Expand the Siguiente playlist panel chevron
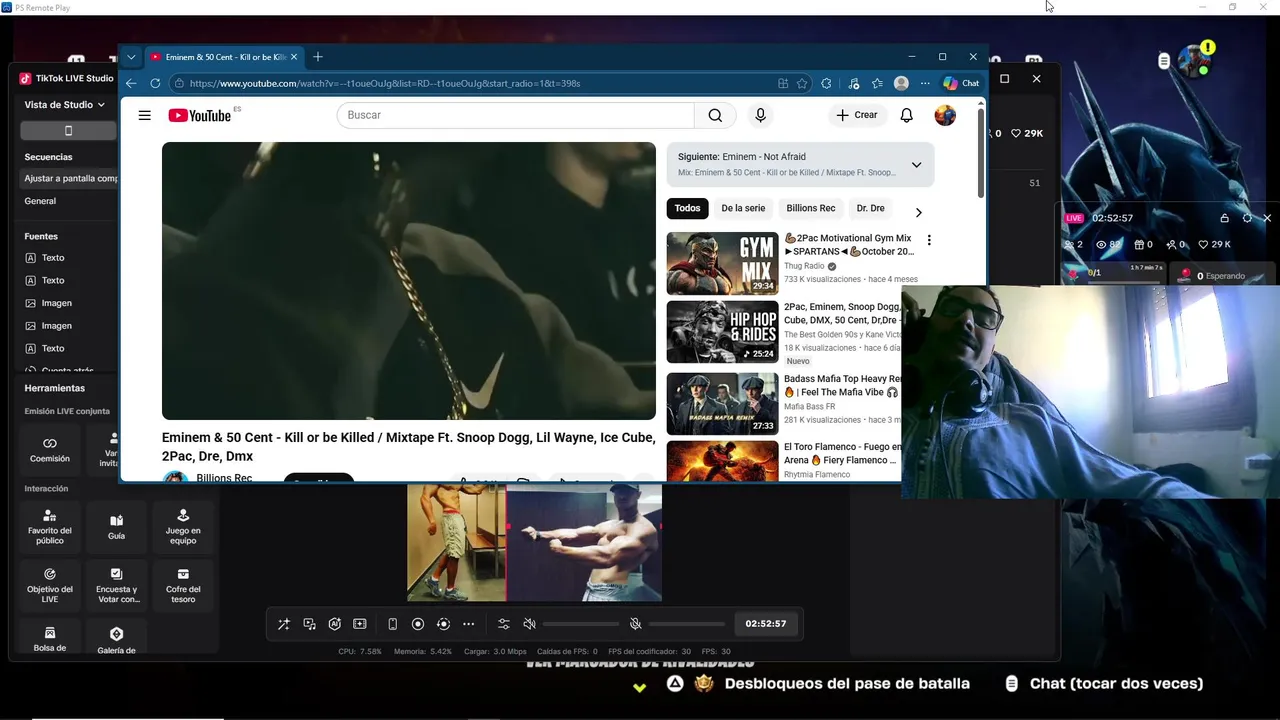1280x720 pixels. tap(916, 165)
